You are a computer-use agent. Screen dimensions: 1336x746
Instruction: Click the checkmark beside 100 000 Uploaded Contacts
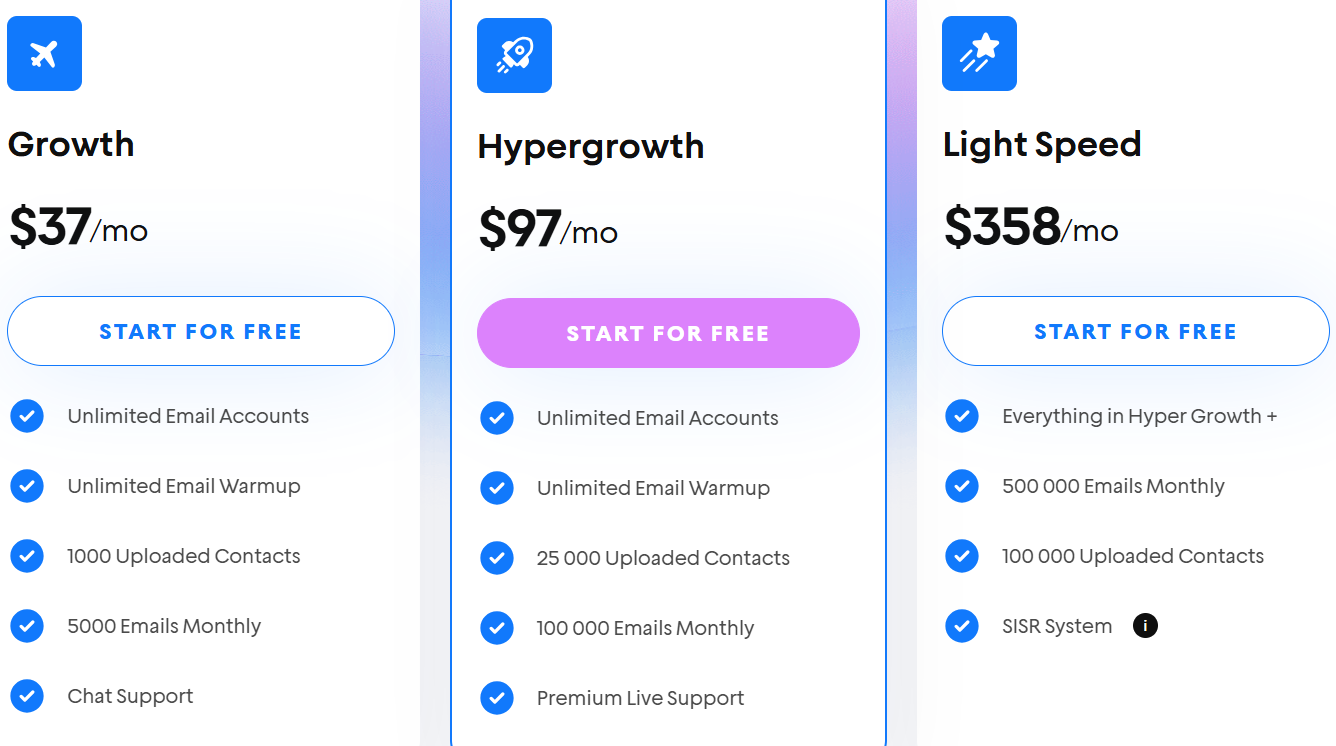point(961,556)
